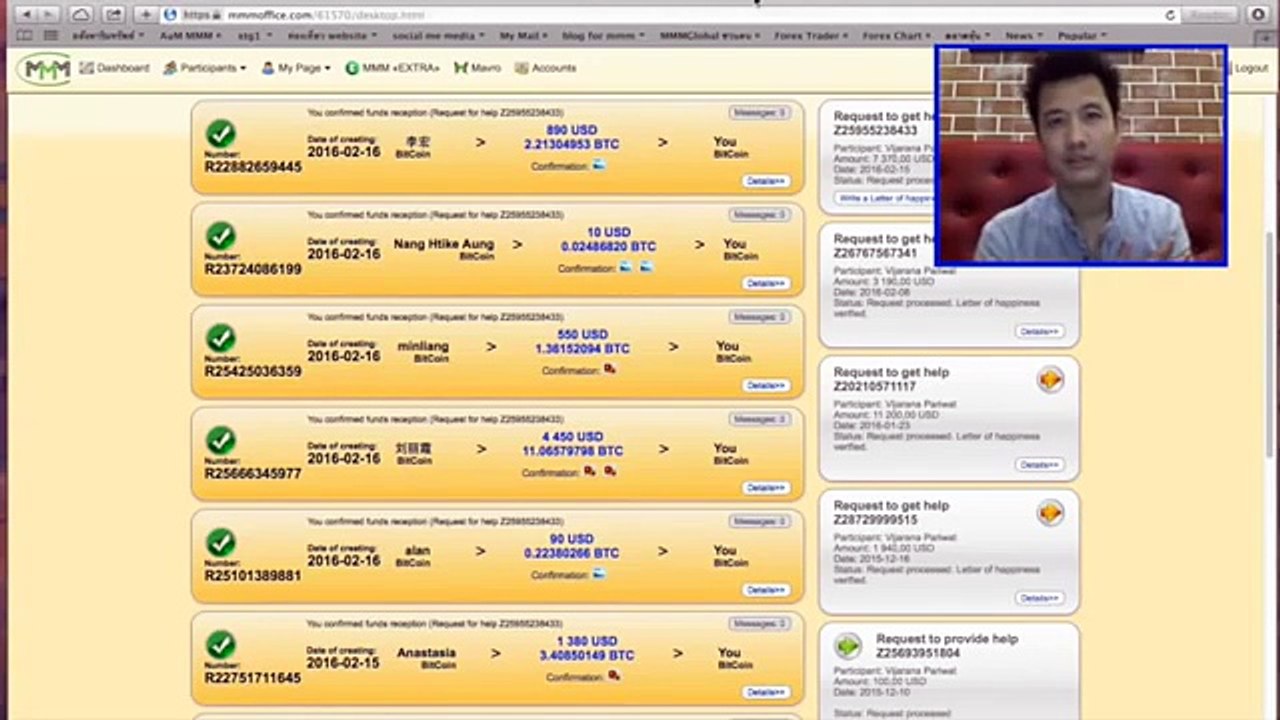1280x720 pixels.
Task: Open Details for request Z28729999515
Action: (x=1039, y=598)
